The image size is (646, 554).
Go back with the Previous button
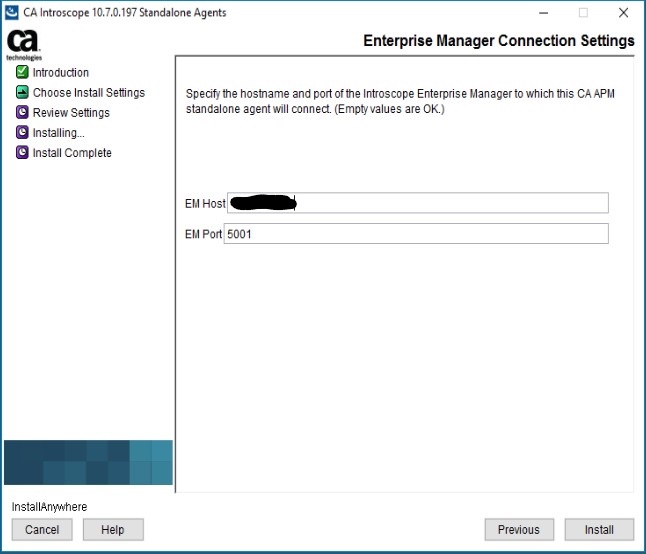[519, 529]
